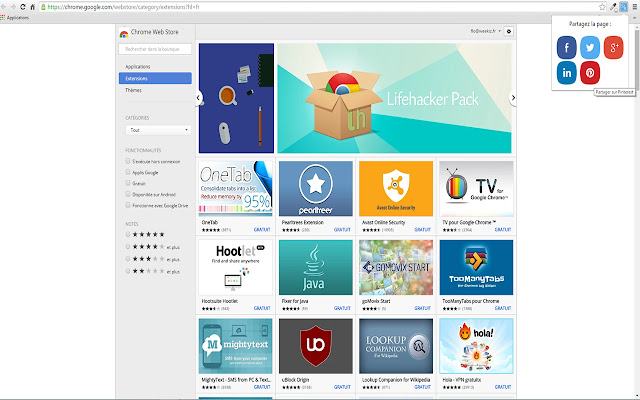640x400 pixels.
Task: Show next featured banner
Action: click(513, 98)
